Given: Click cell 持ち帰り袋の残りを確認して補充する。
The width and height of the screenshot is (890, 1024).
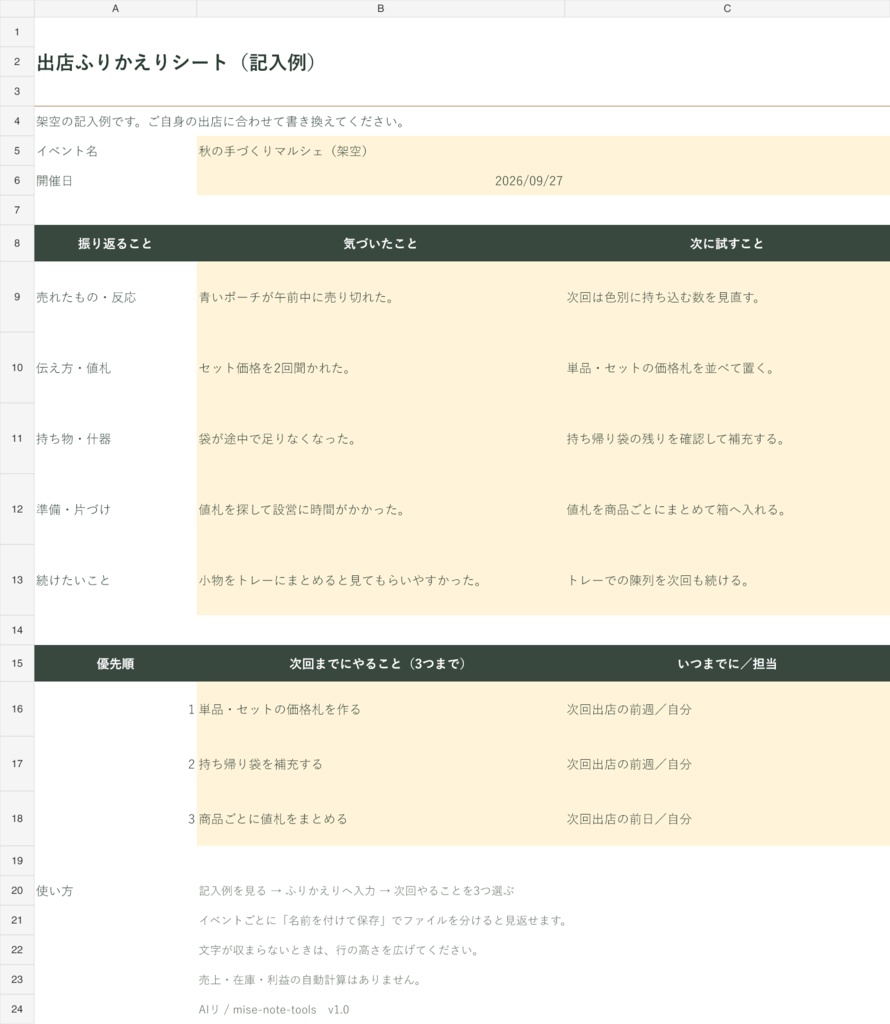Looking at the screenshot, I should point(727,439).
